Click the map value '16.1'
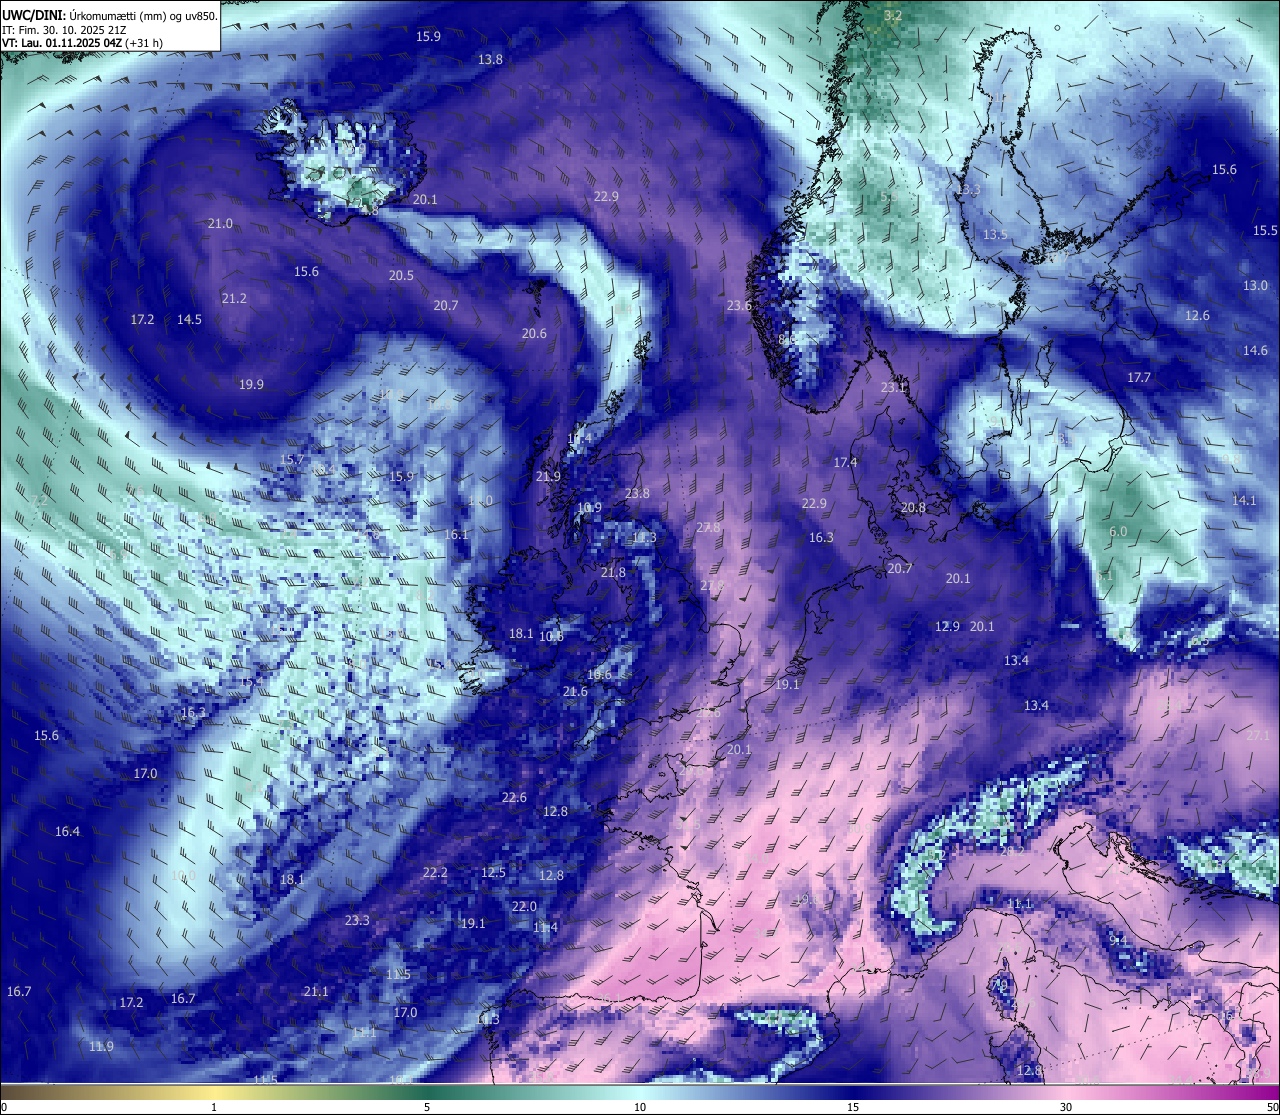Viewport: 1280px width, 1115px height. [x=456, y=535]
